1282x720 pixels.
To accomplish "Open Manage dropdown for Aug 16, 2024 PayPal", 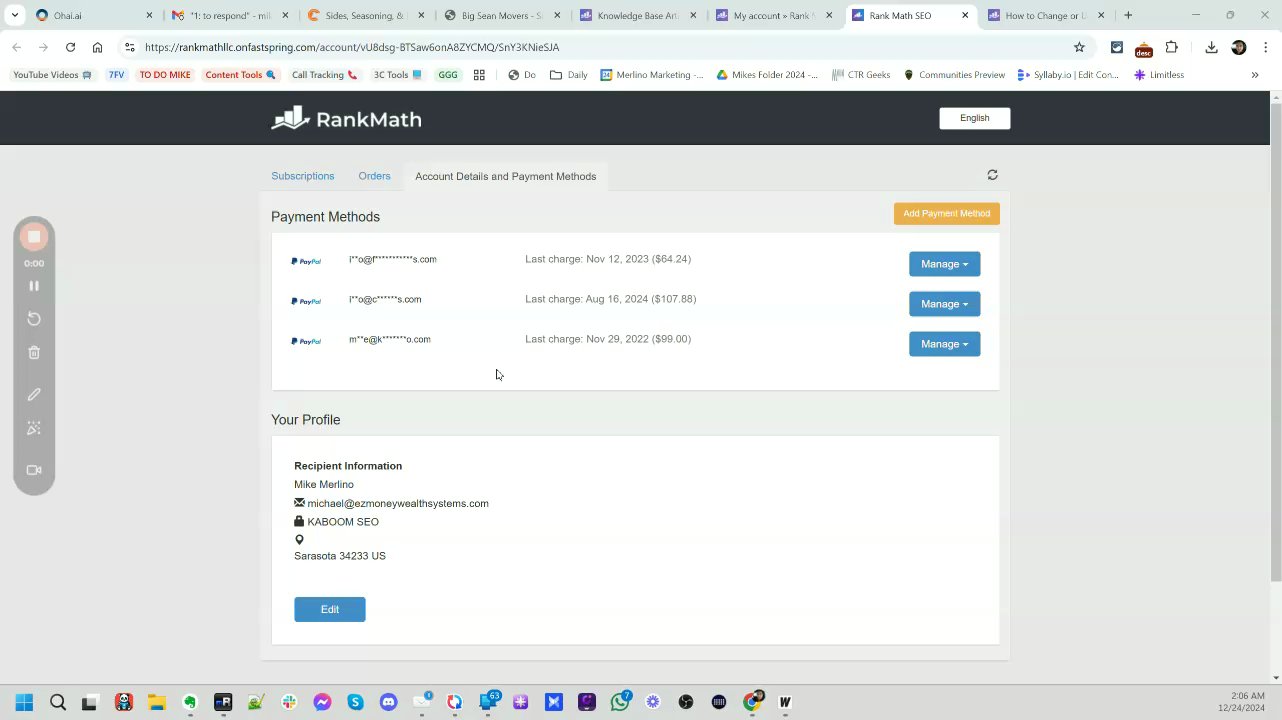I will (944, 304).
